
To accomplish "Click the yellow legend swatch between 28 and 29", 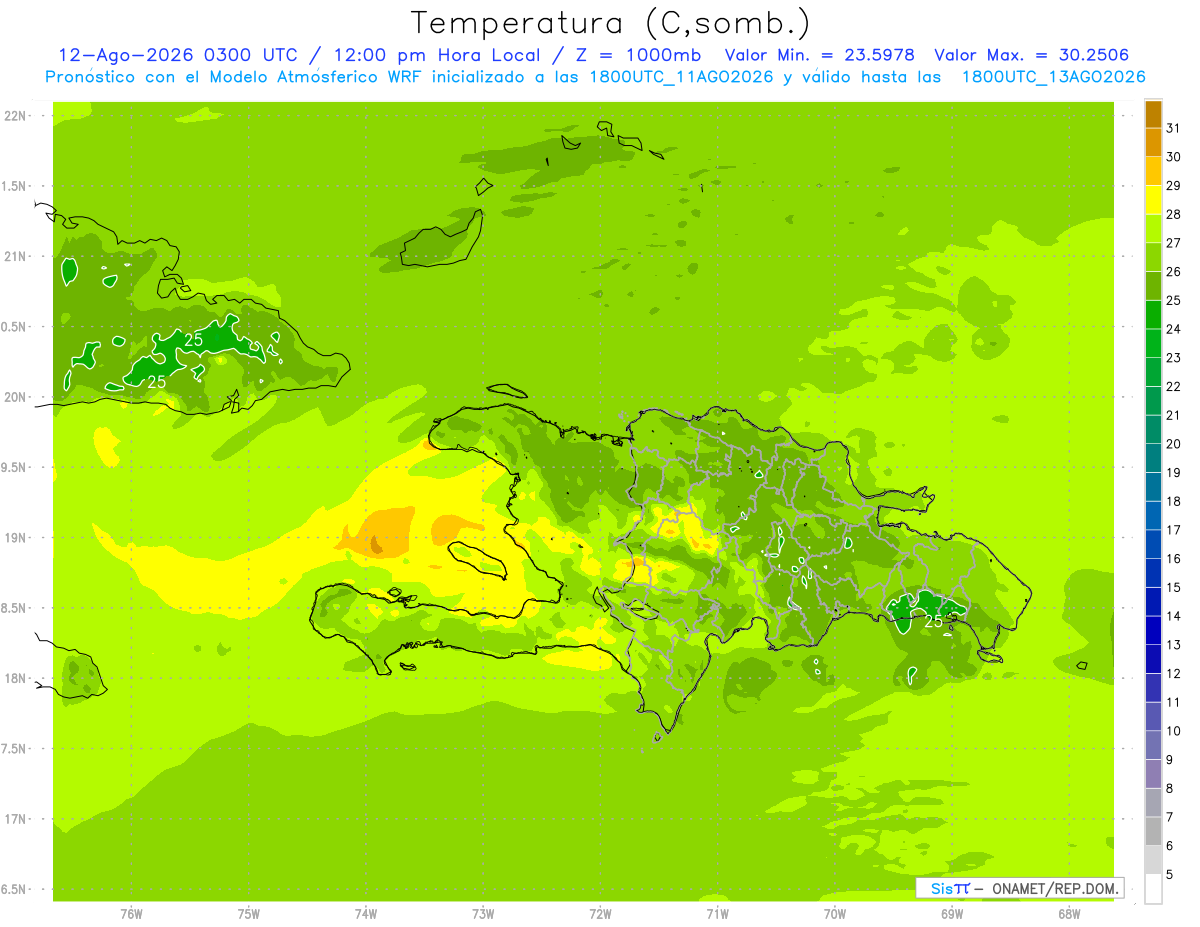I will [1153, 200].
